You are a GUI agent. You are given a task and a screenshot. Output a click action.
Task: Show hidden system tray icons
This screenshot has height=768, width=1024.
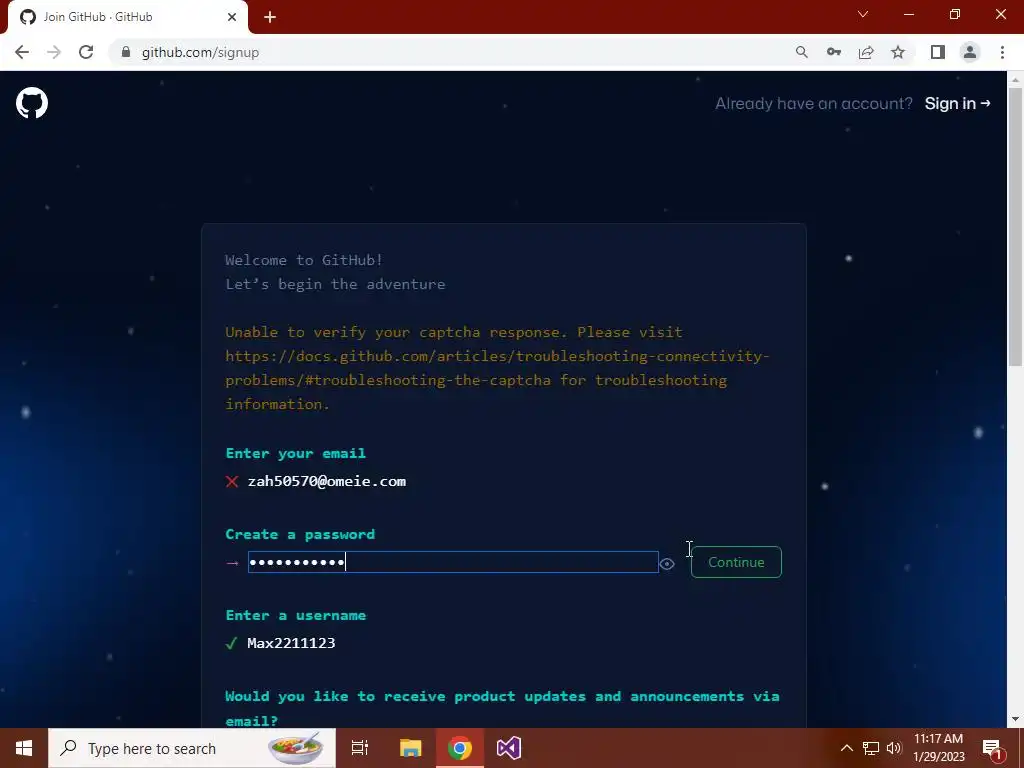click(x=846, y=748)
